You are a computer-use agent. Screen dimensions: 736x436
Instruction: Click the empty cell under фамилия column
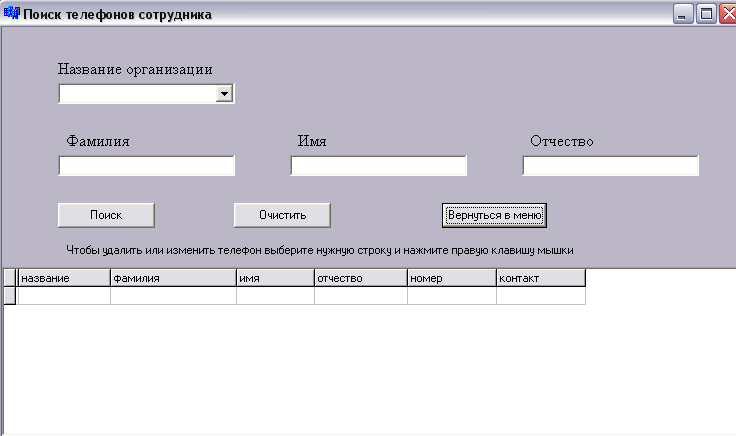coord(174,296)
